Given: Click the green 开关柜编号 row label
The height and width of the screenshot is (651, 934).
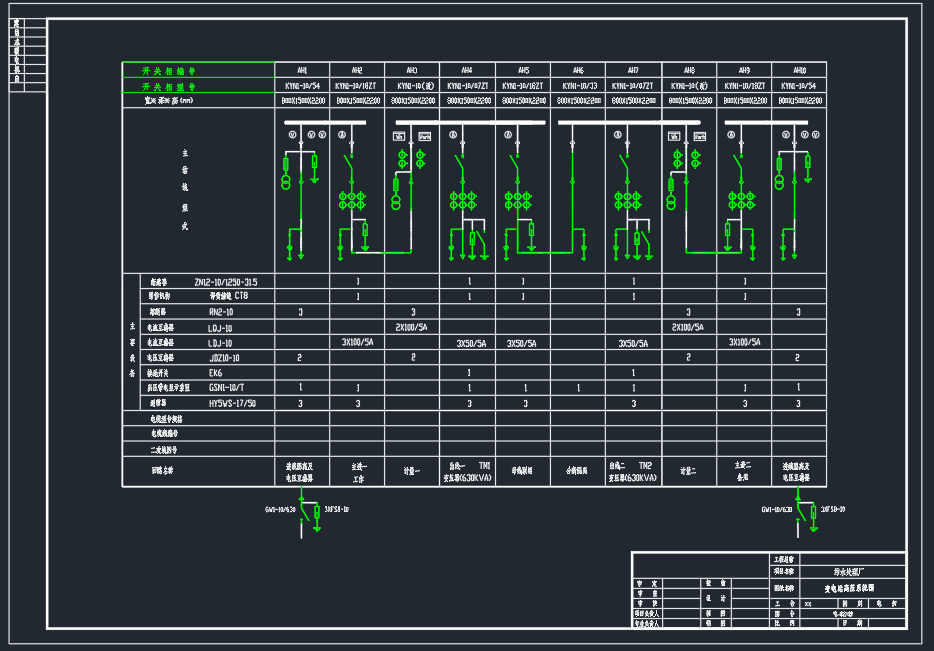Looking at the screenshot, I should (168, 72).
